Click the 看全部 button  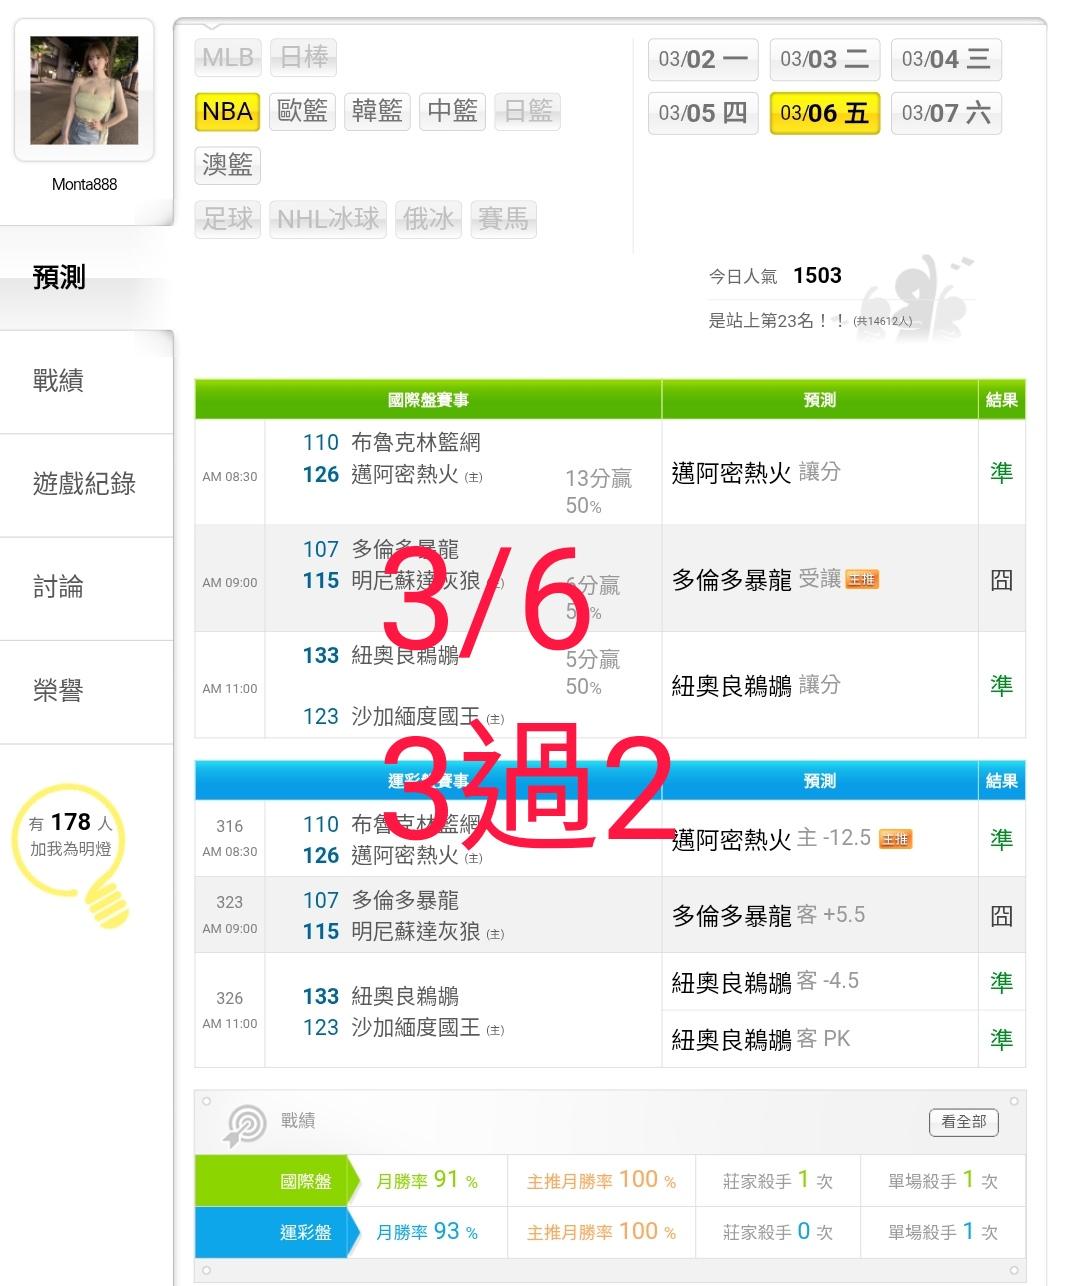(x=964, y=1122)
